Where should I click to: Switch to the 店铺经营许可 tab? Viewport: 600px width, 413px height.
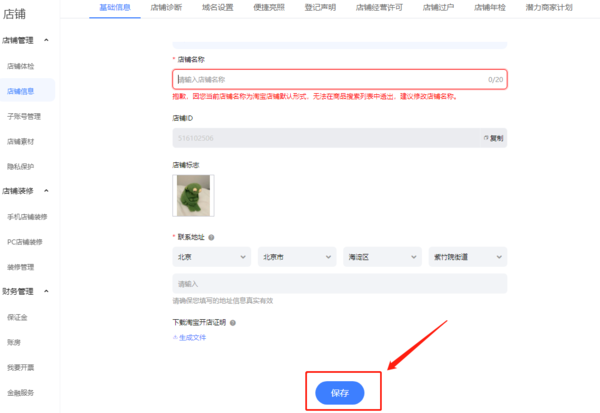(x=379, y=8)
